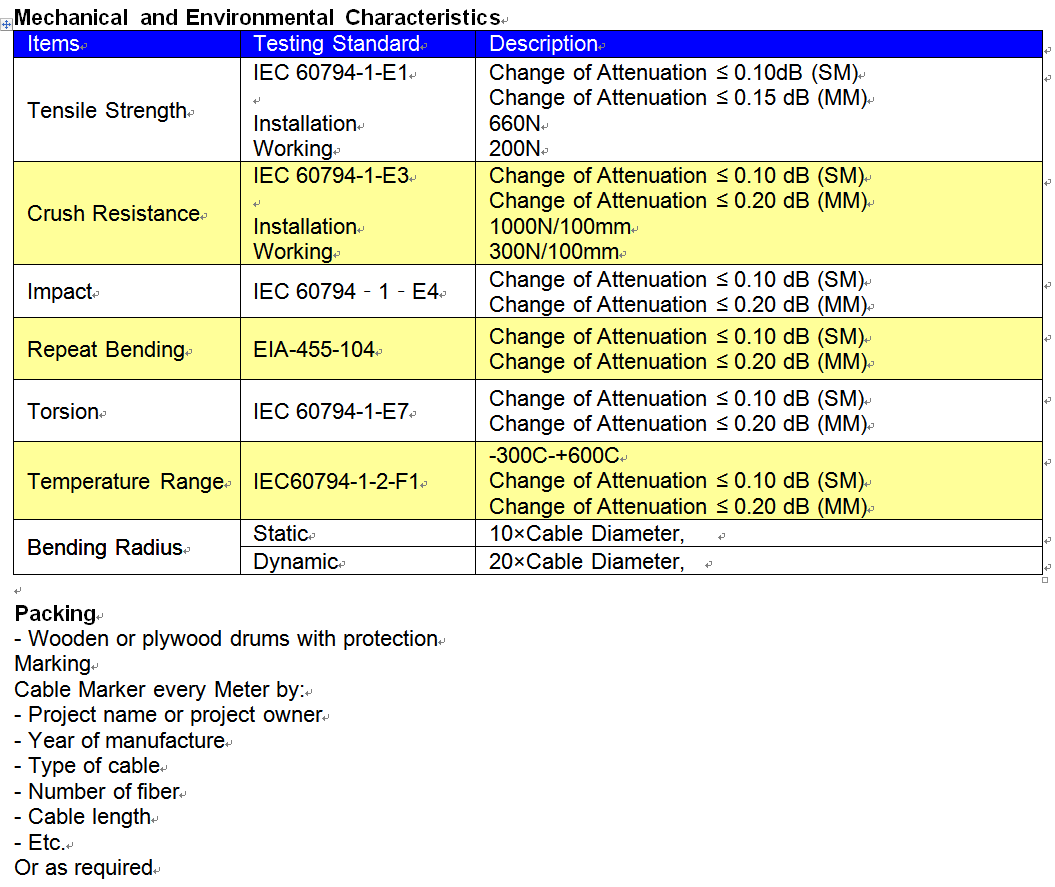The height and width of the screenshot is (887, 1055).
Task: Click the '1000N/100mm' value
Action: click(x=554, y=227)
